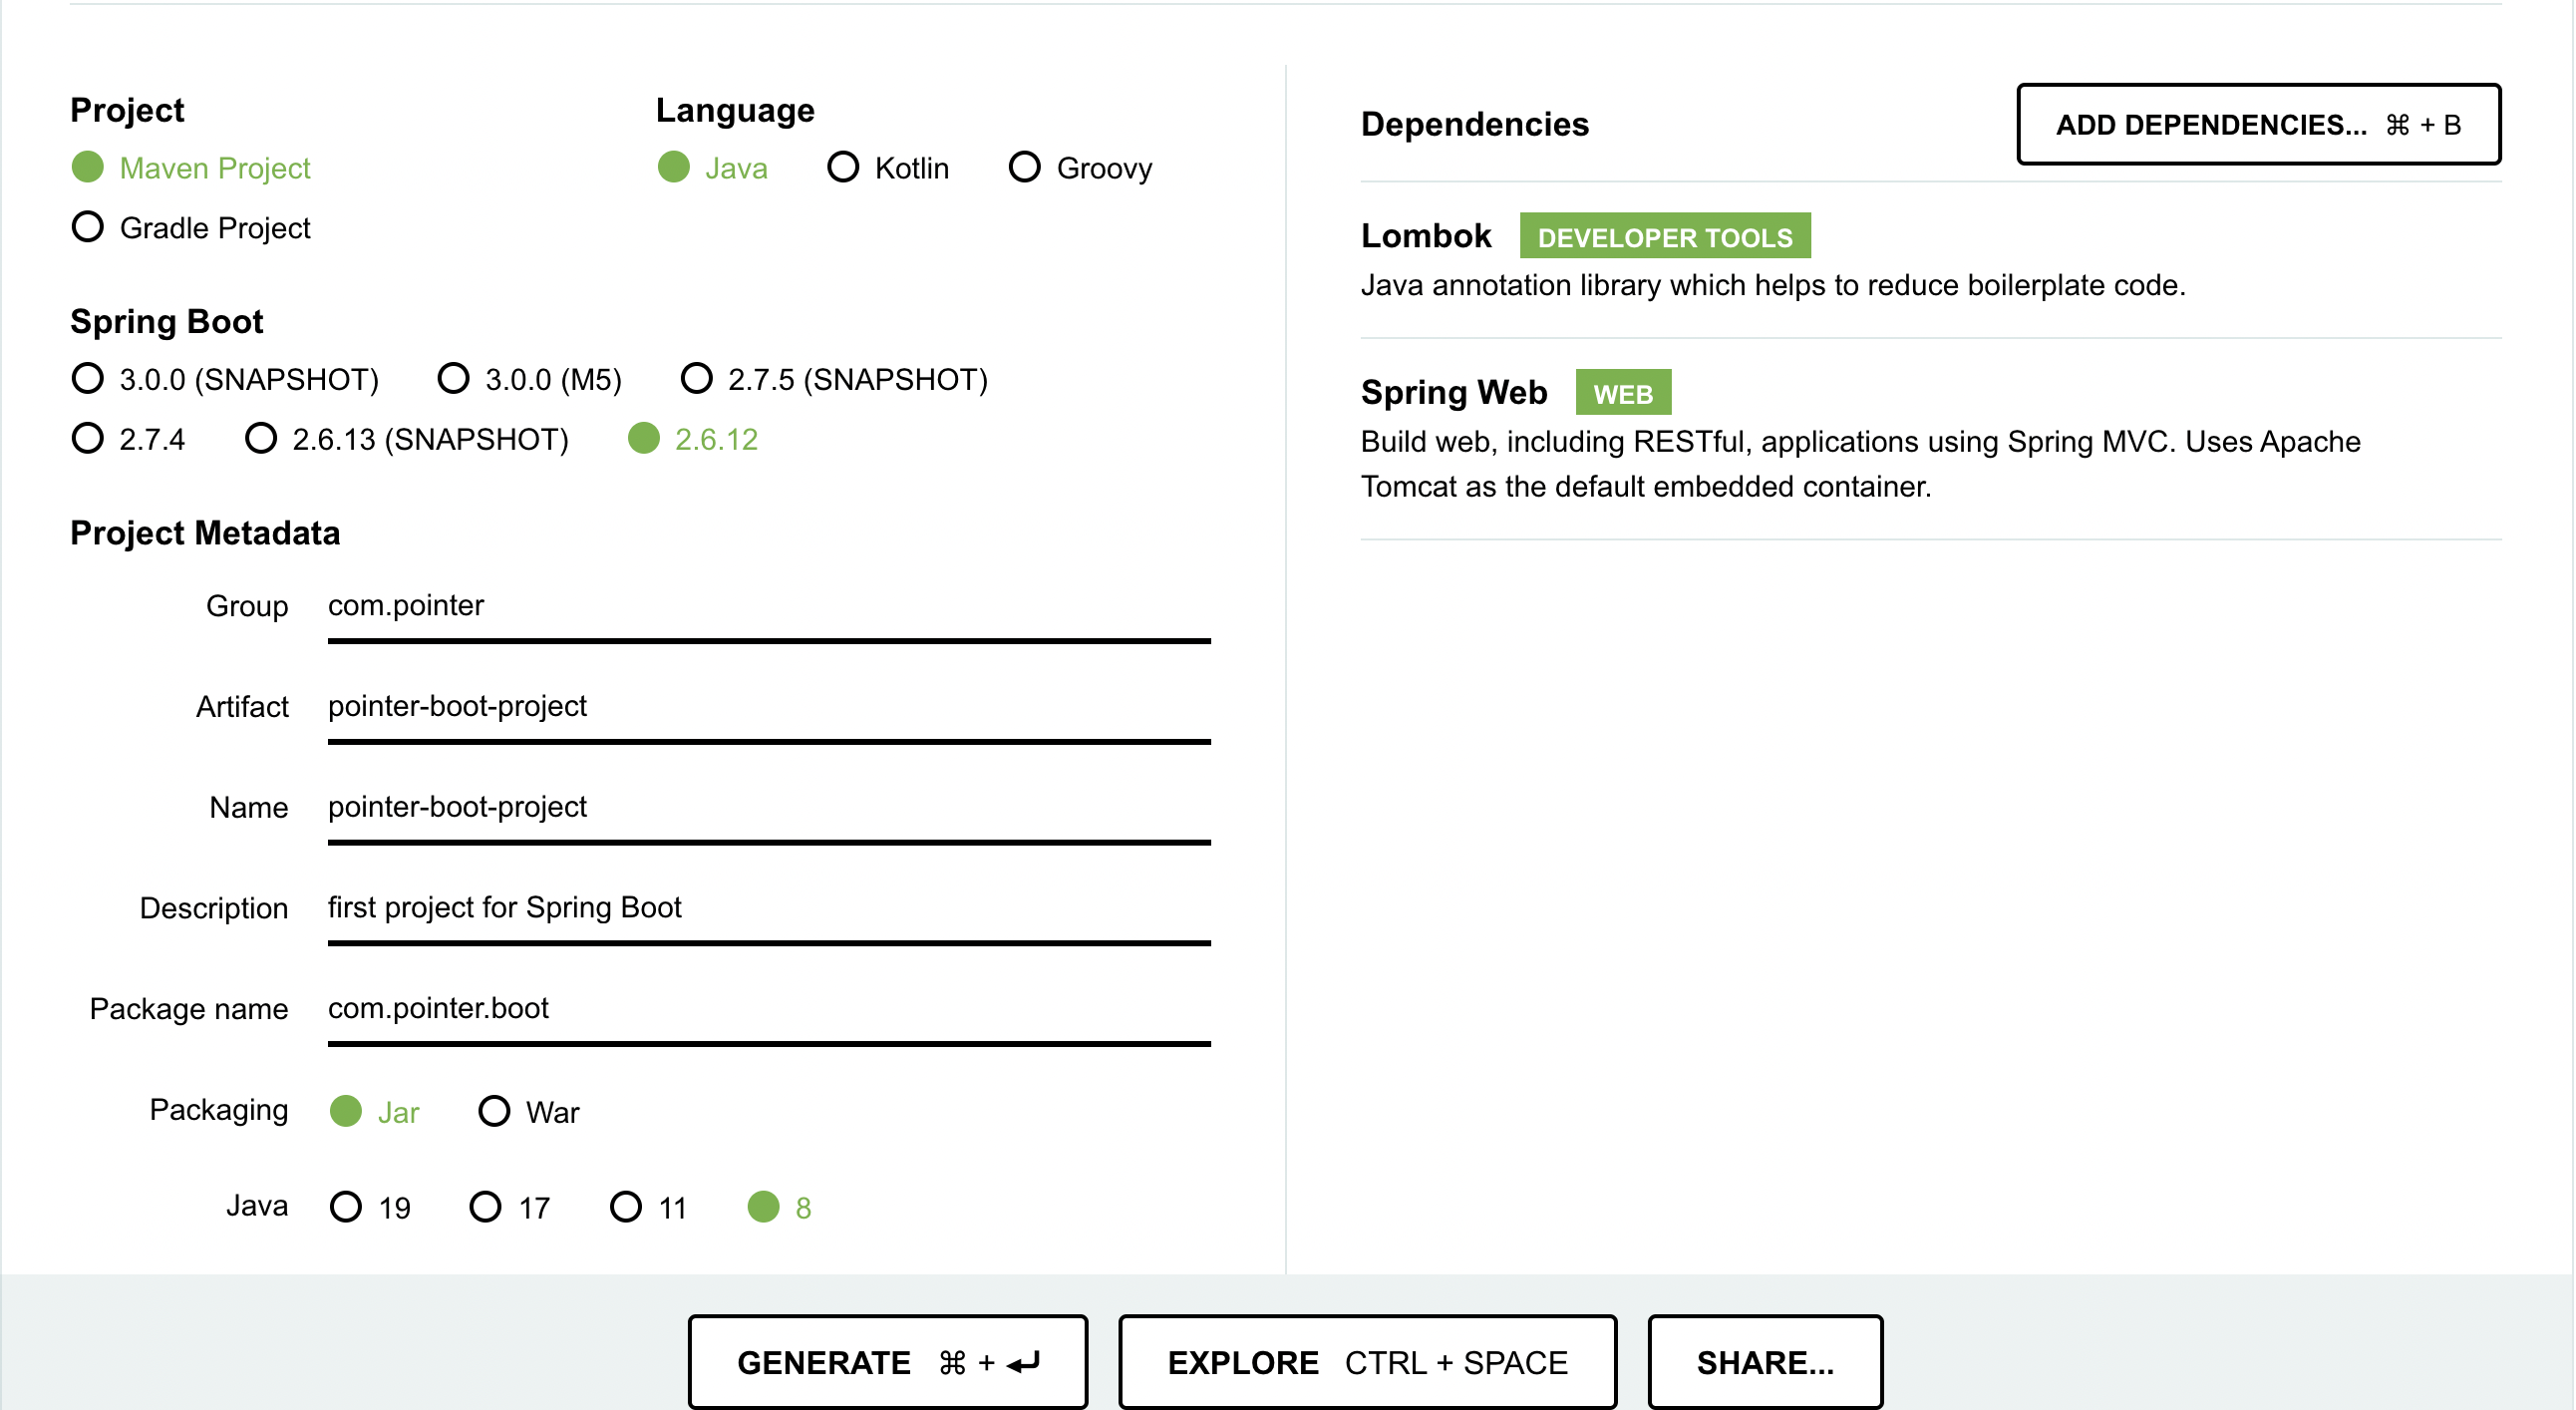Select Groovy language option
The image size is (2576, 1410).
pos(1024,167)
